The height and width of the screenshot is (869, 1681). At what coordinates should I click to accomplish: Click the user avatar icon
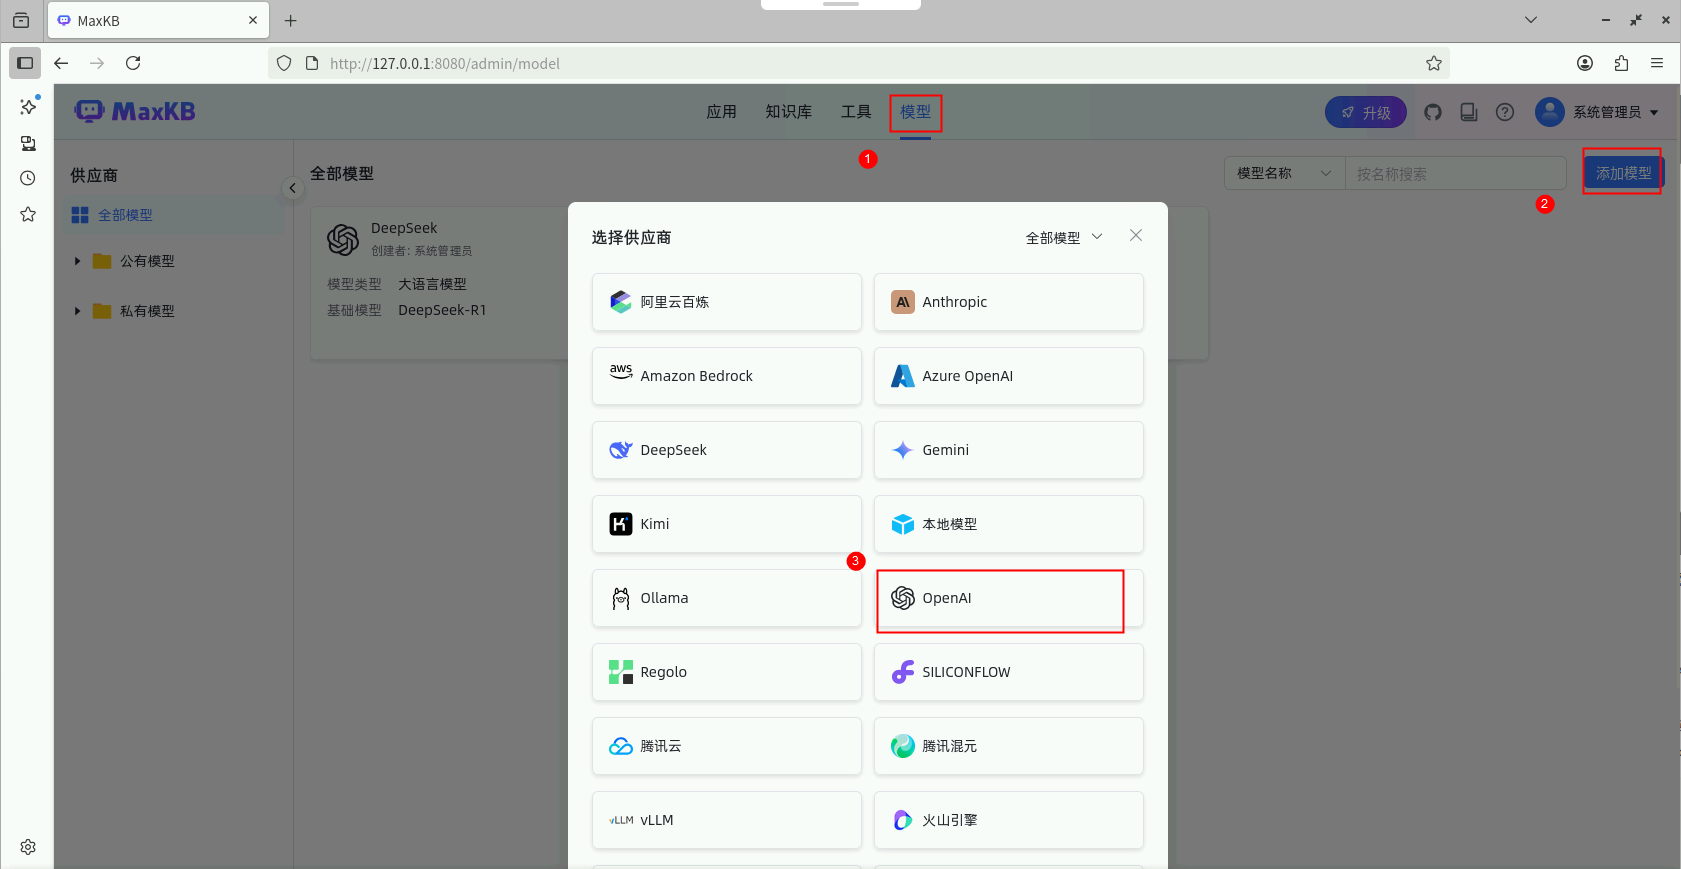tap(1550, 112)
